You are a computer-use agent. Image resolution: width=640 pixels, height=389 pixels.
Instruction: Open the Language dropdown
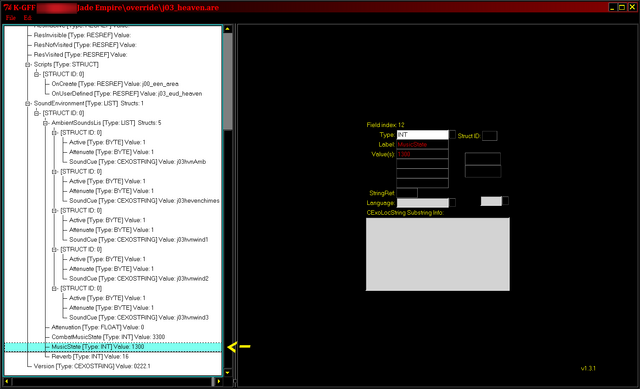(x=422, y=203)
